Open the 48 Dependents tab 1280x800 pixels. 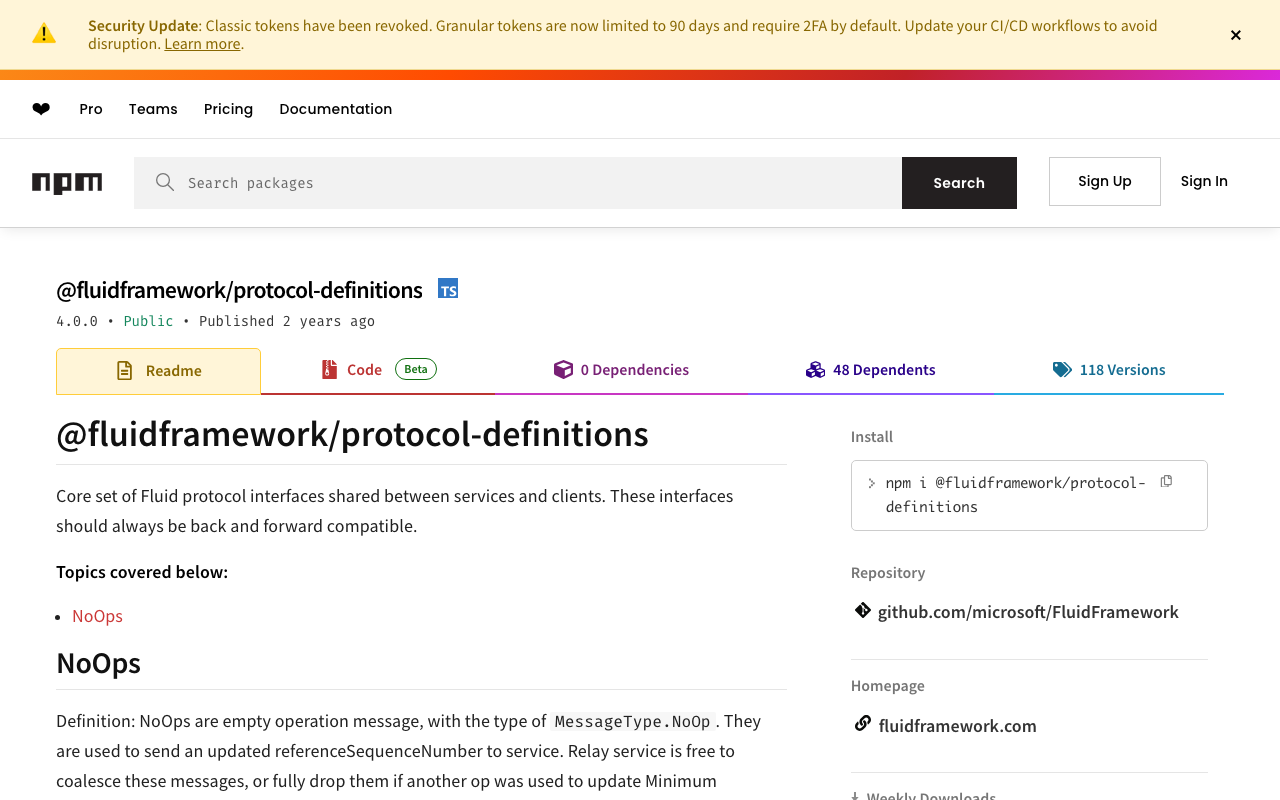pos(871,370)
